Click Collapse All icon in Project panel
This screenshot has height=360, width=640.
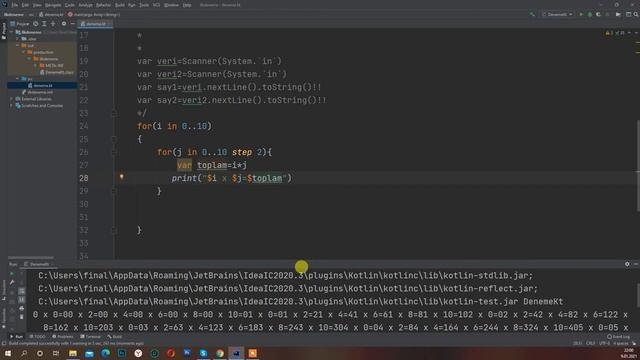click(53, 24)
